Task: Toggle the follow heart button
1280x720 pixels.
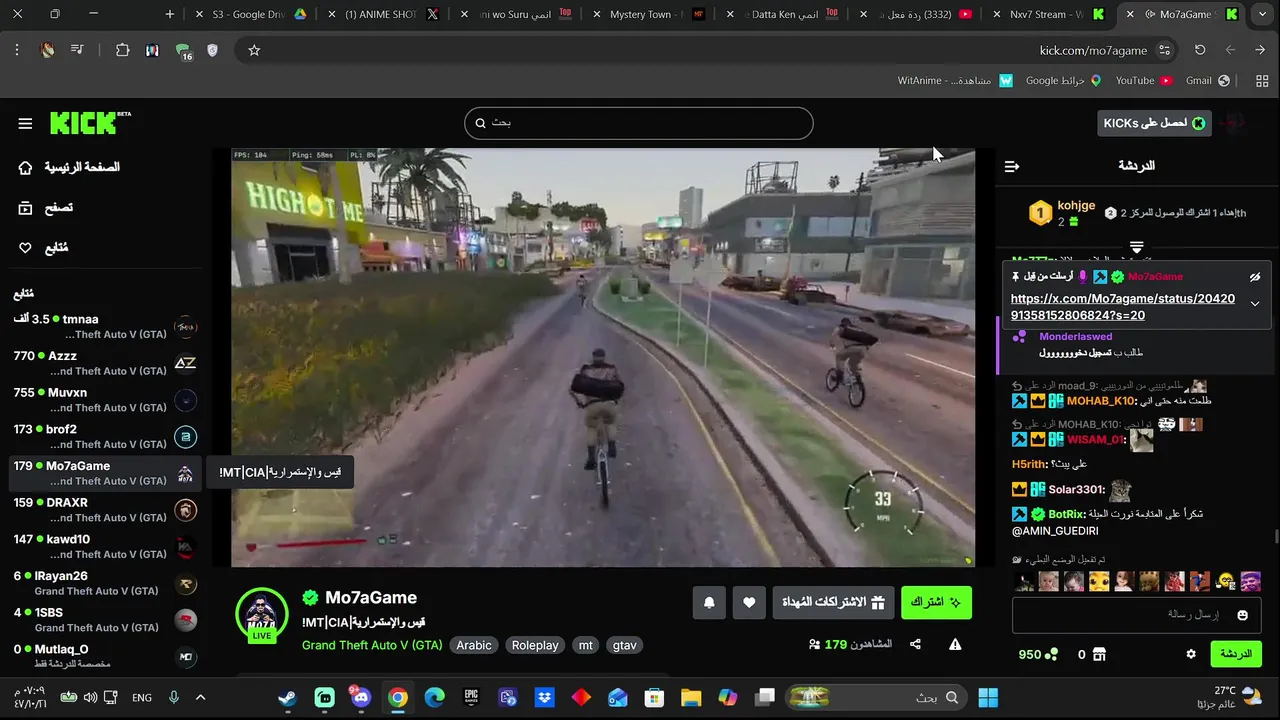Action: [x=749, y=602]
